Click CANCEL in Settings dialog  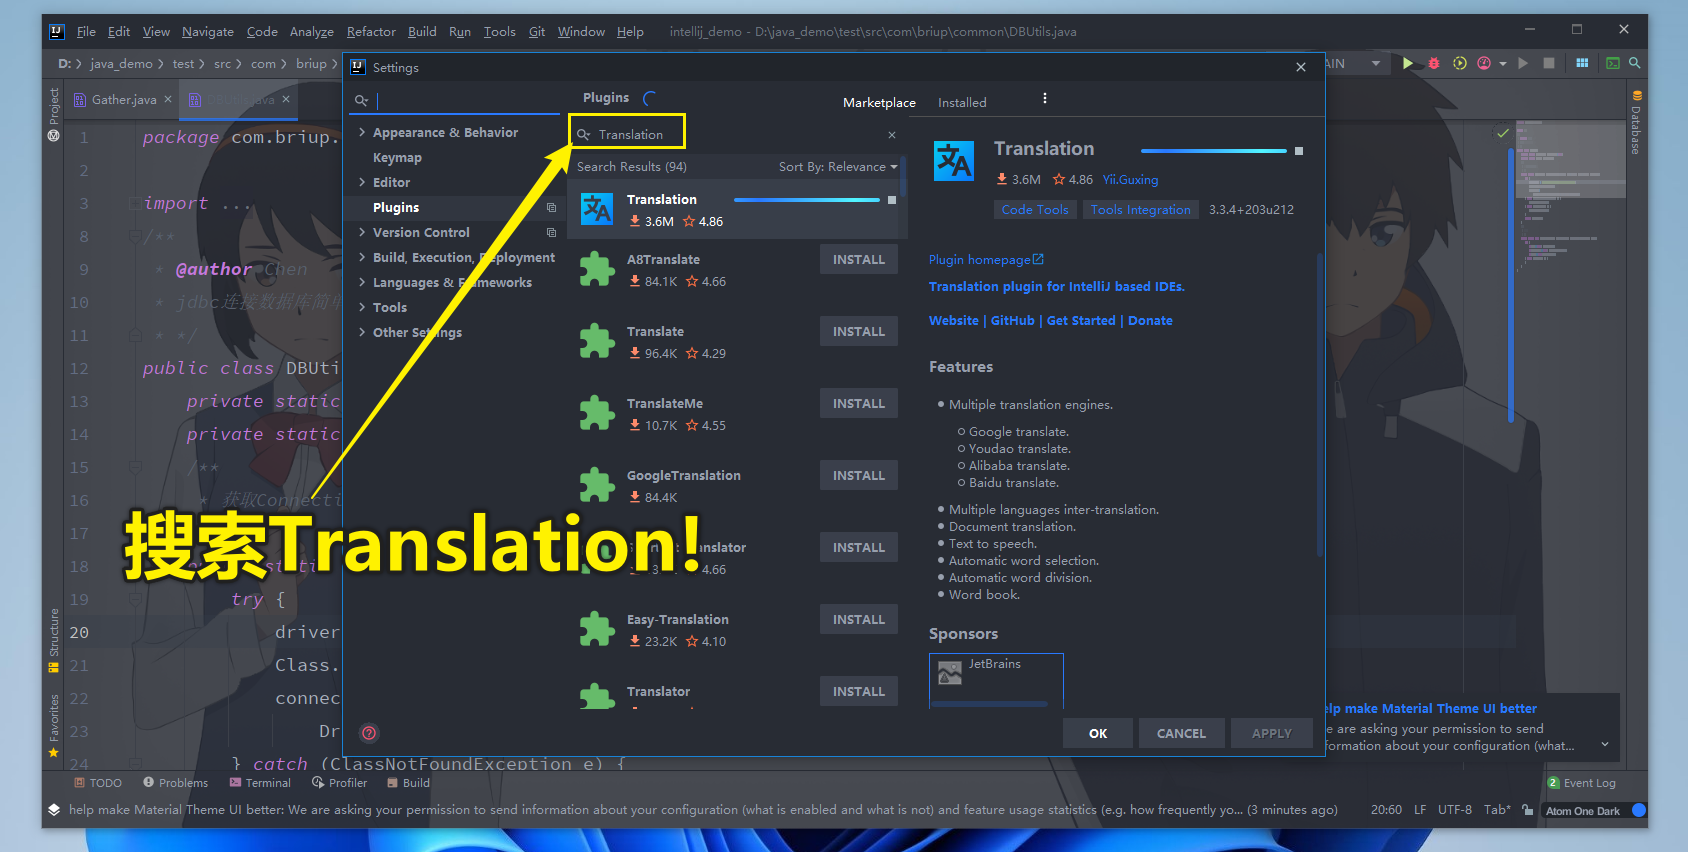1181,733
